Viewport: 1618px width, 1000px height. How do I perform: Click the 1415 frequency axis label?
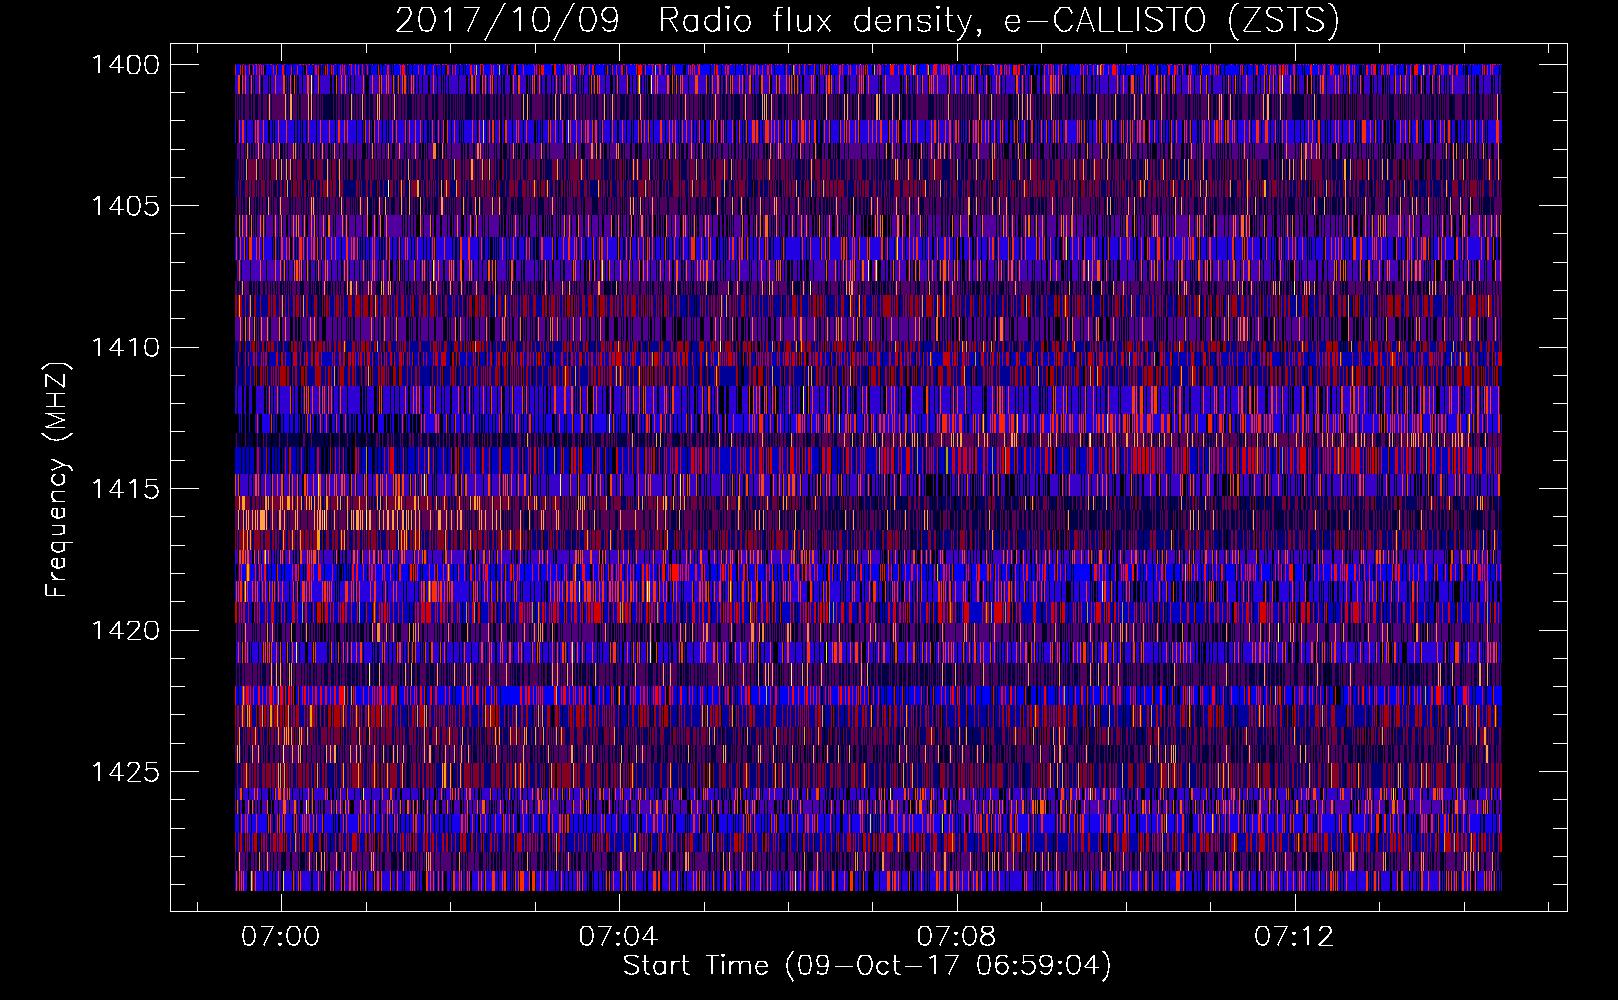125,489
